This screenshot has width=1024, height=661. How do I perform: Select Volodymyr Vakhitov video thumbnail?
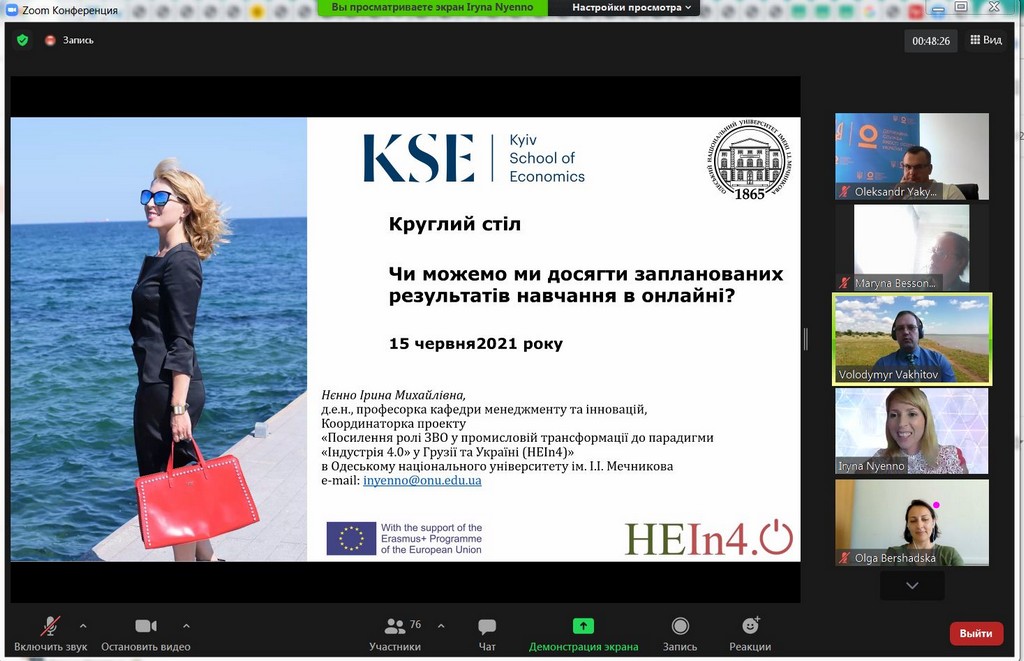point(912,339)
